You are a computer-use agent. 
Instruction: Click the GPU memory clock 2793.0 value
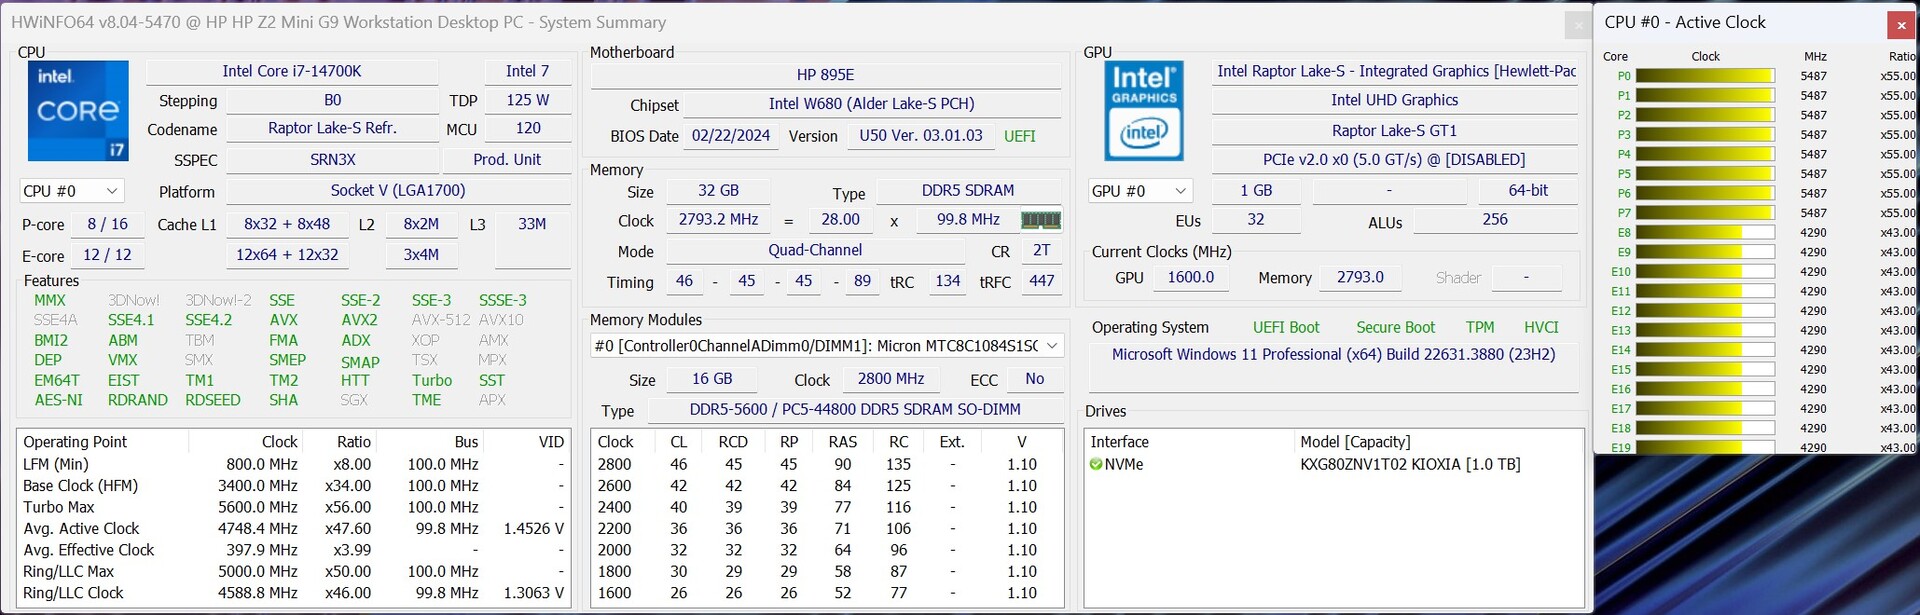coord(1360,278)
